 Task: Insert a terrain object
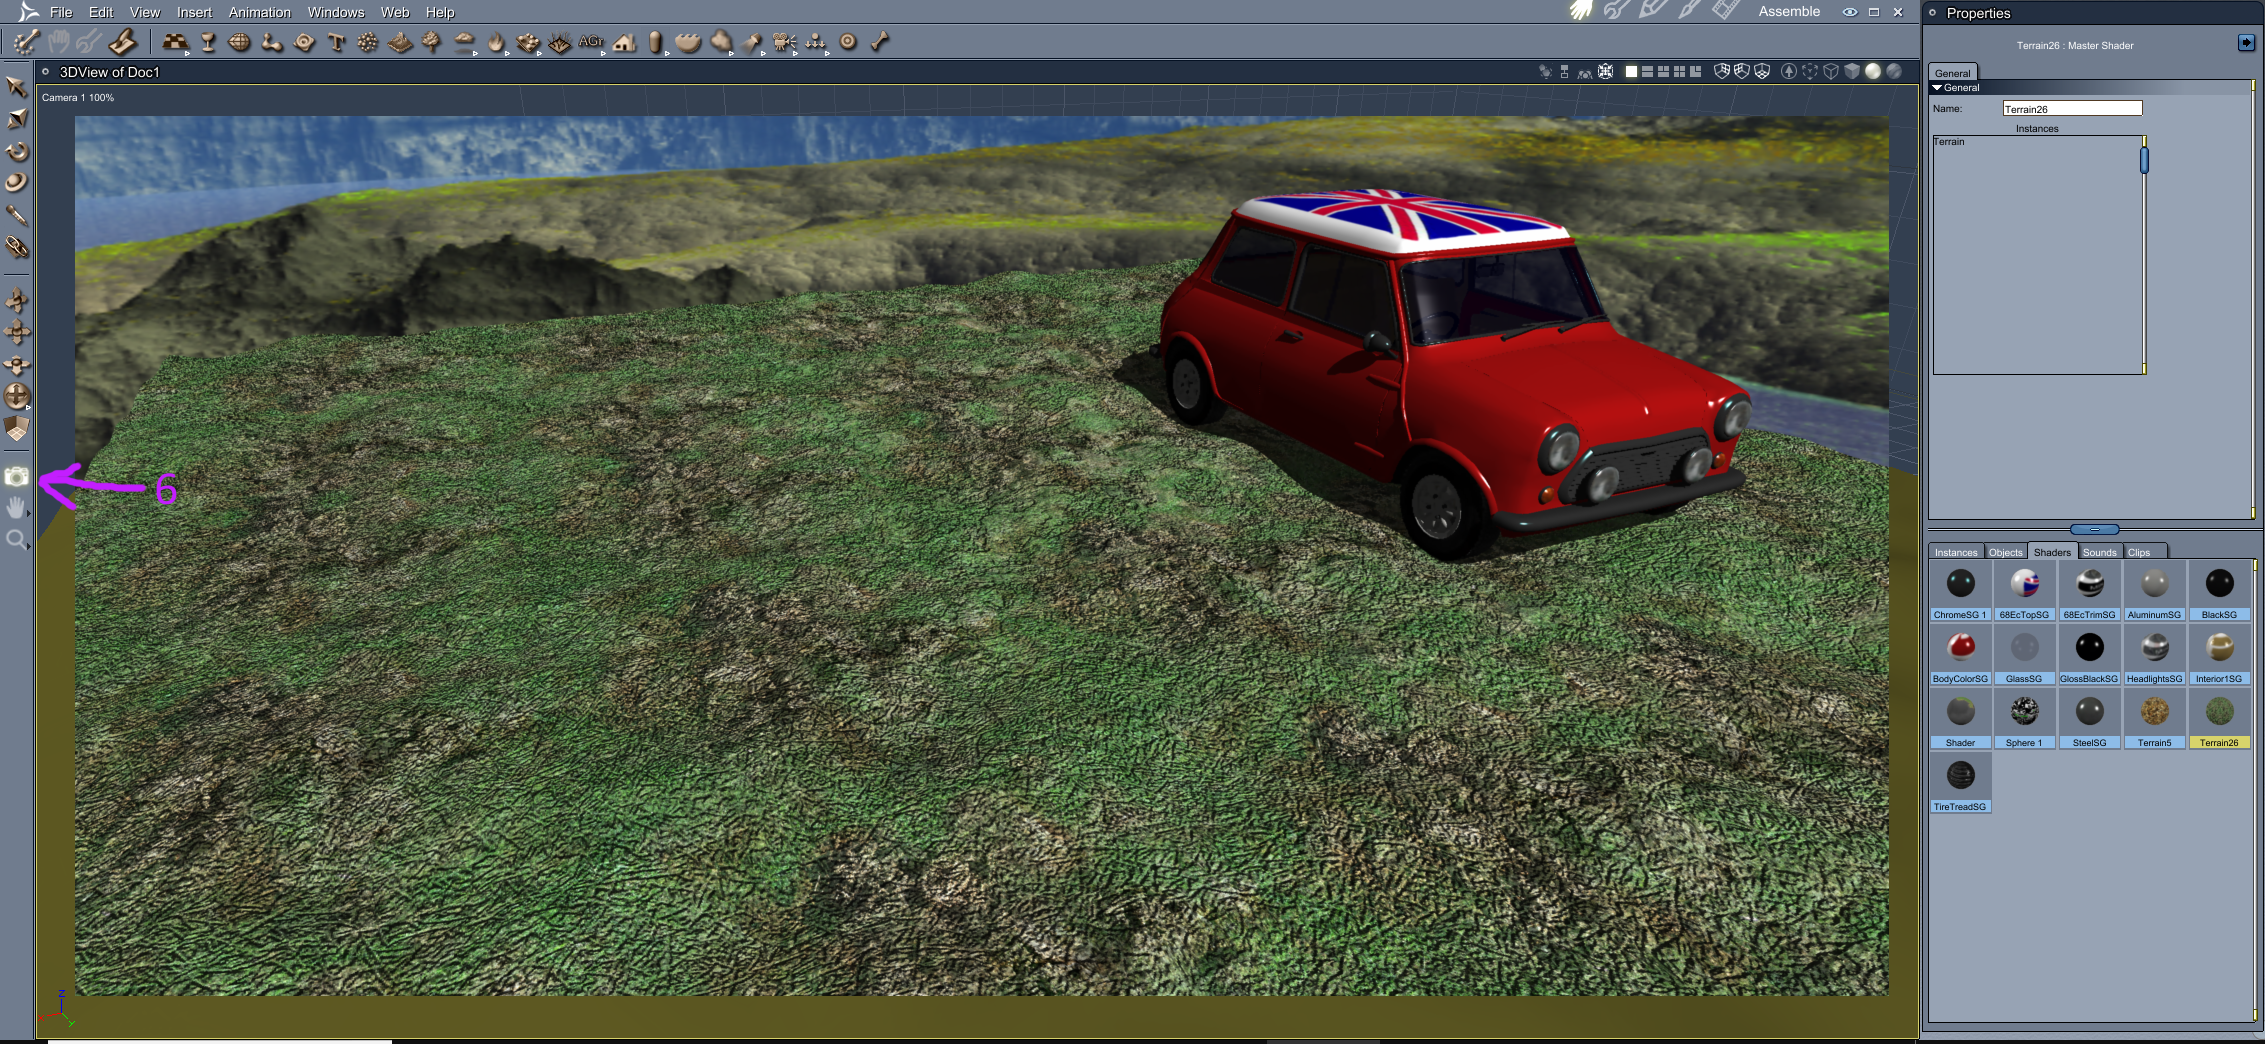coord(400,42)
